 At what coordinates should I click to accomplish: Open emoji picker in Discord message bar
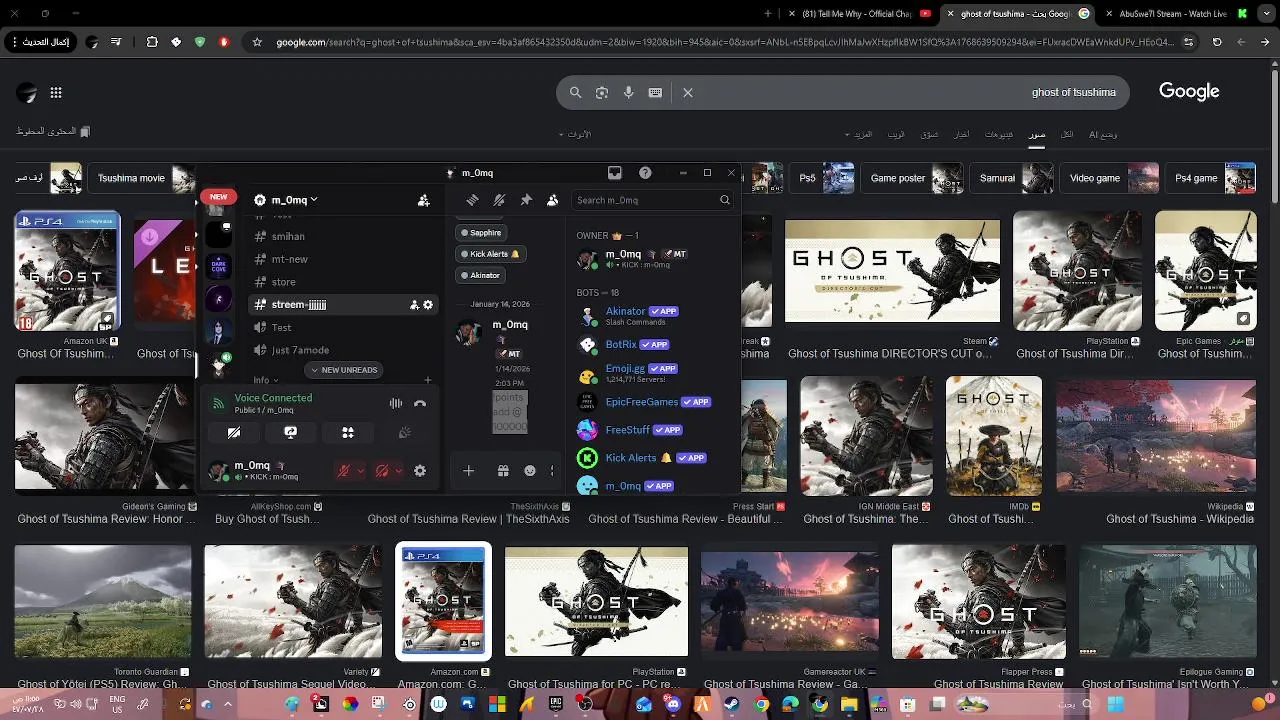click(x=530, y=471)
